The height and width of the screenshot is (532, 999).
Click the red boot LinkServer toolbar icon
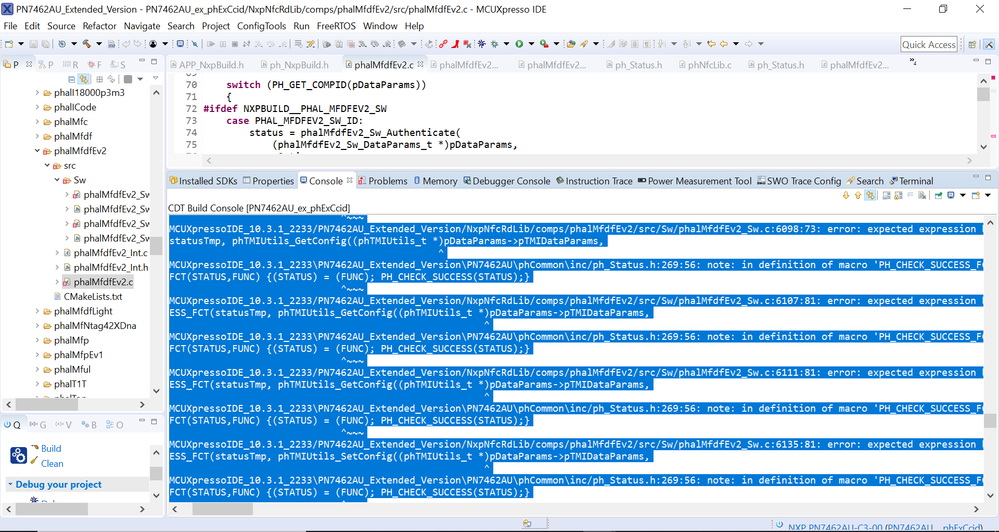(x=456, y=44)
